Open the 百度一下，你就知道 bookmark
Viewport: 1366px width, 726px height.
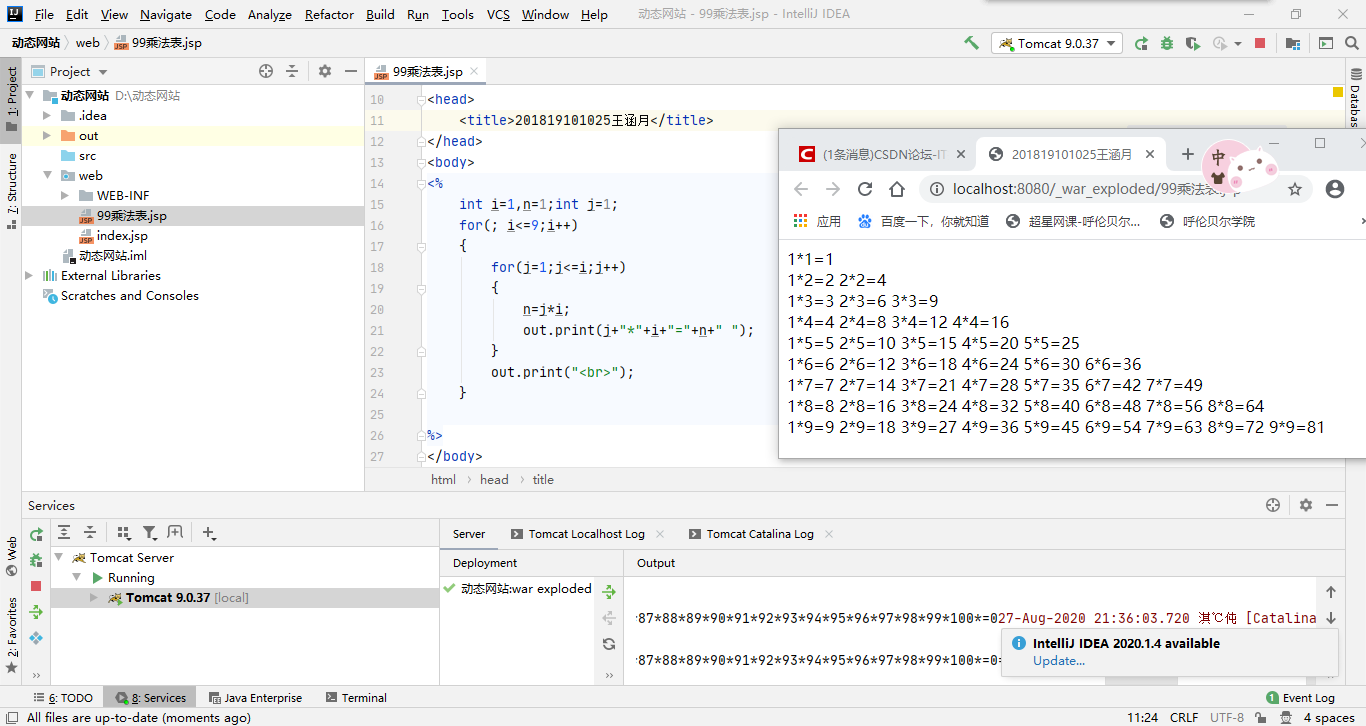click(x=923, y=221)
